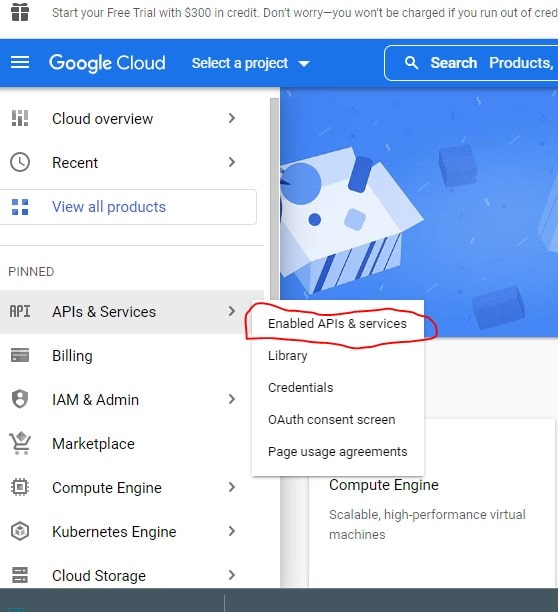Expand the Recent submenu chevron
This screenshot has height=612, width=558.
coord(232,162)
